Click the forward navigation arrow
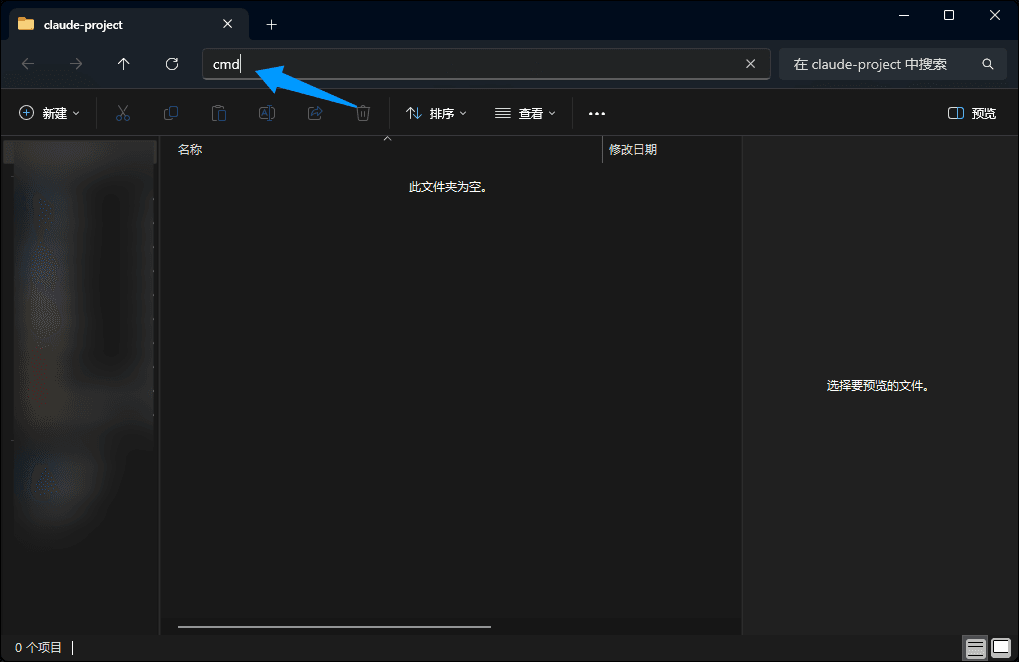 pyautogui.click(x=76, y=64)
